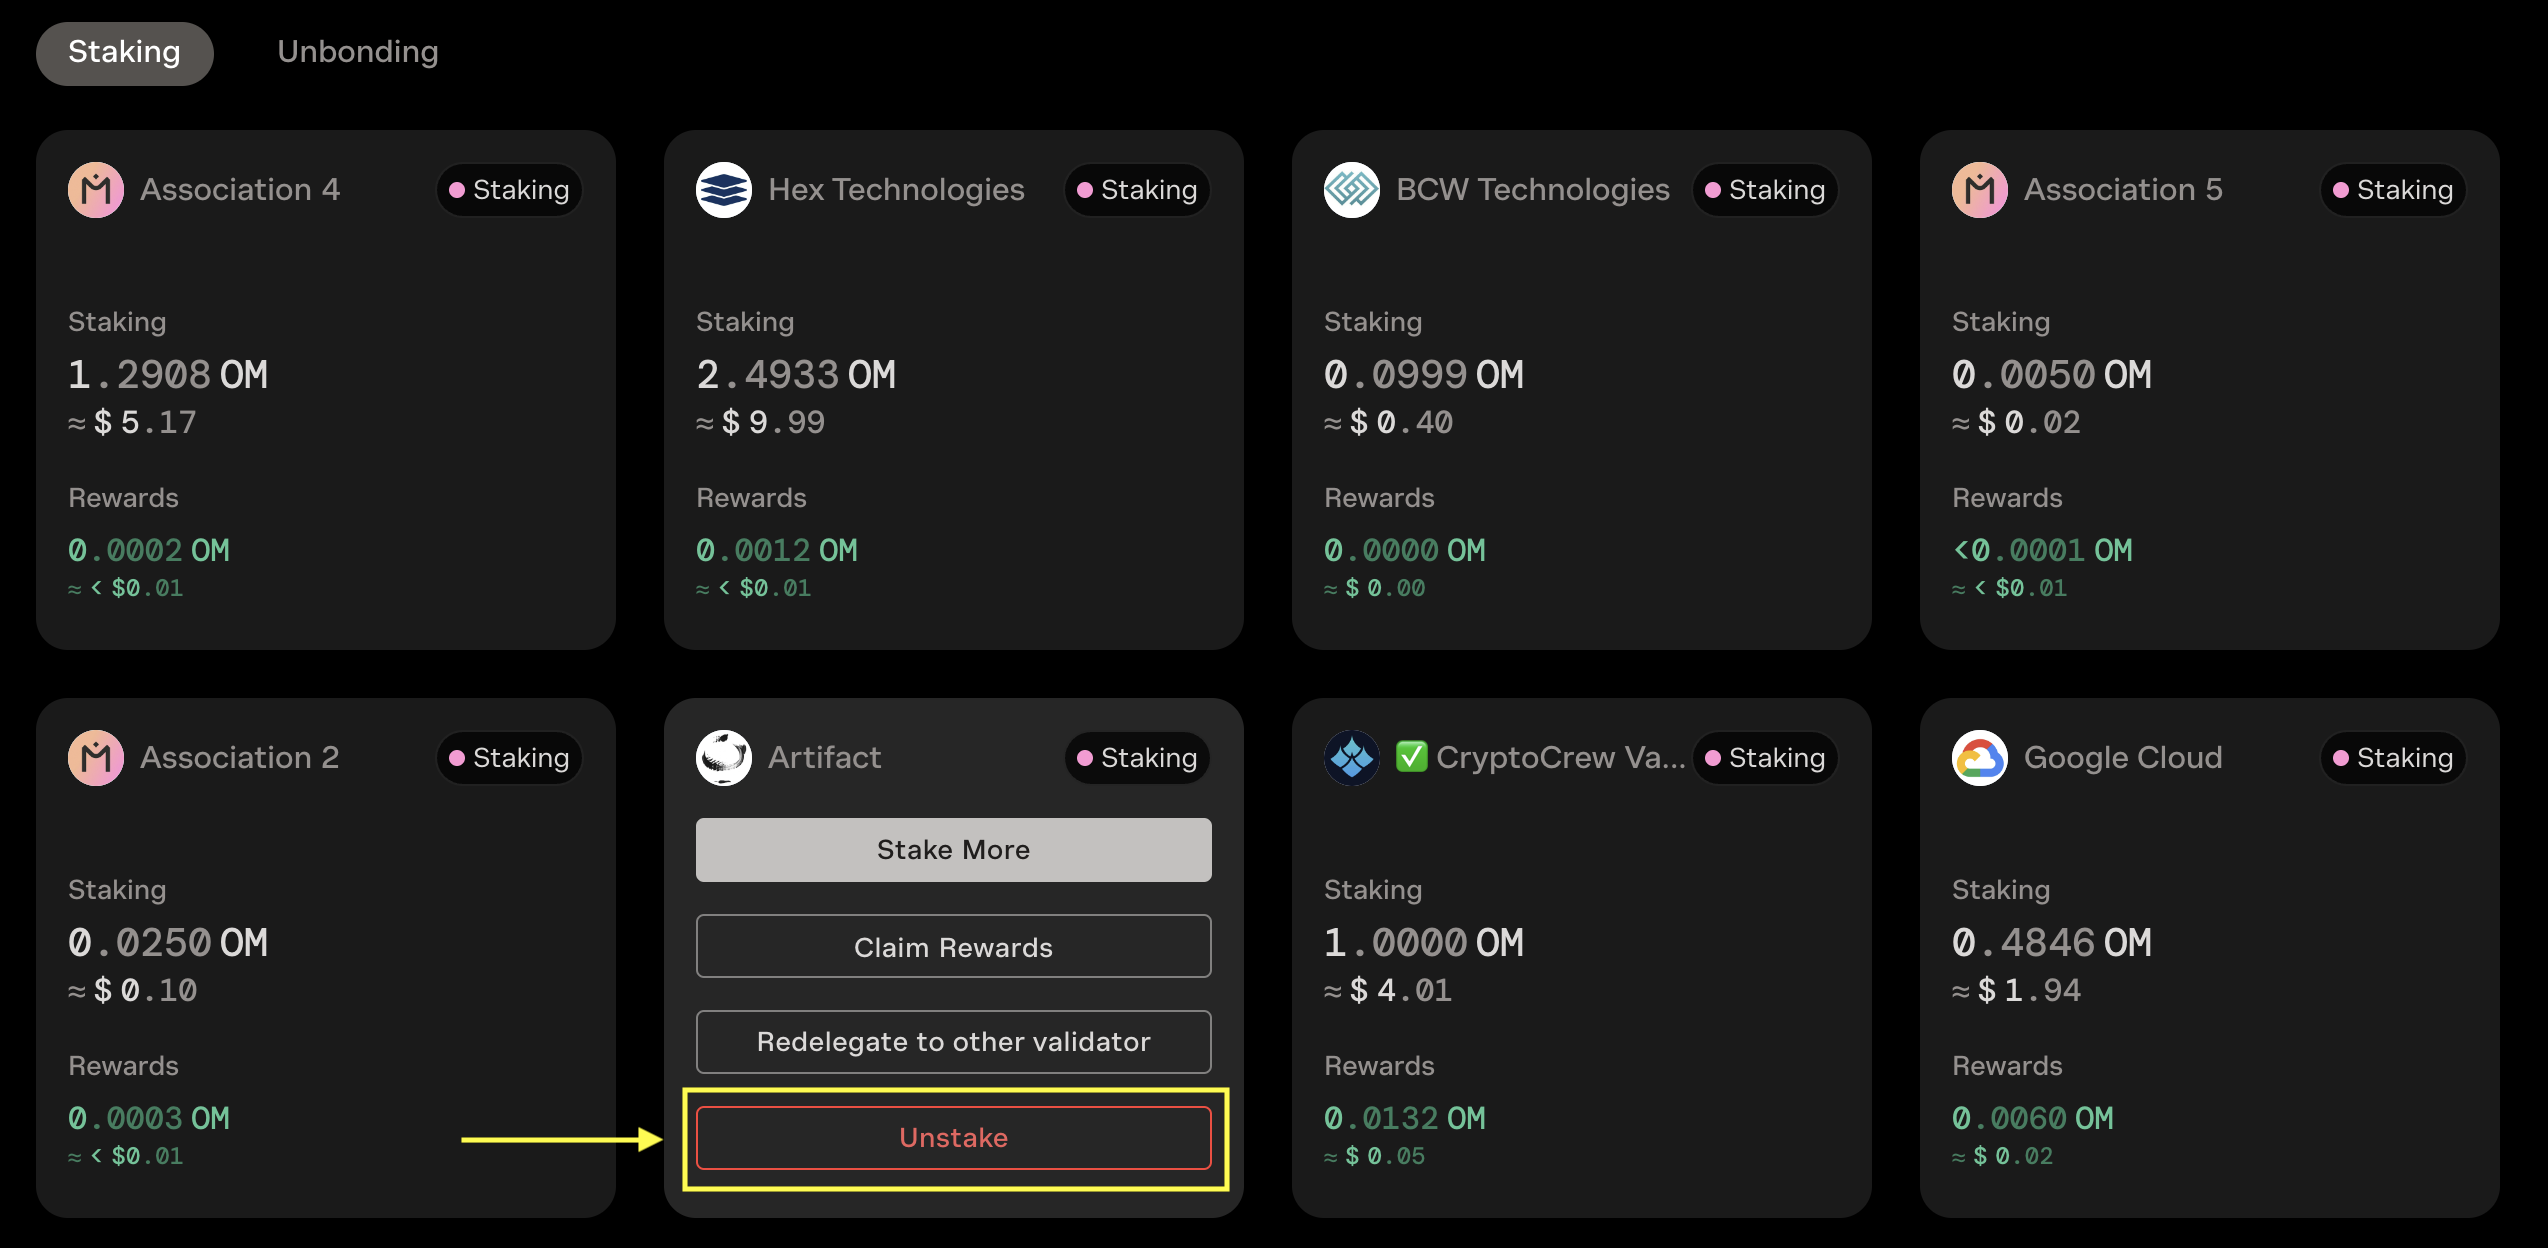The width and height of the screenshot is (2548, 1248).
Task: Click the Association 4 validator logo
Action: tap(96, 190)
